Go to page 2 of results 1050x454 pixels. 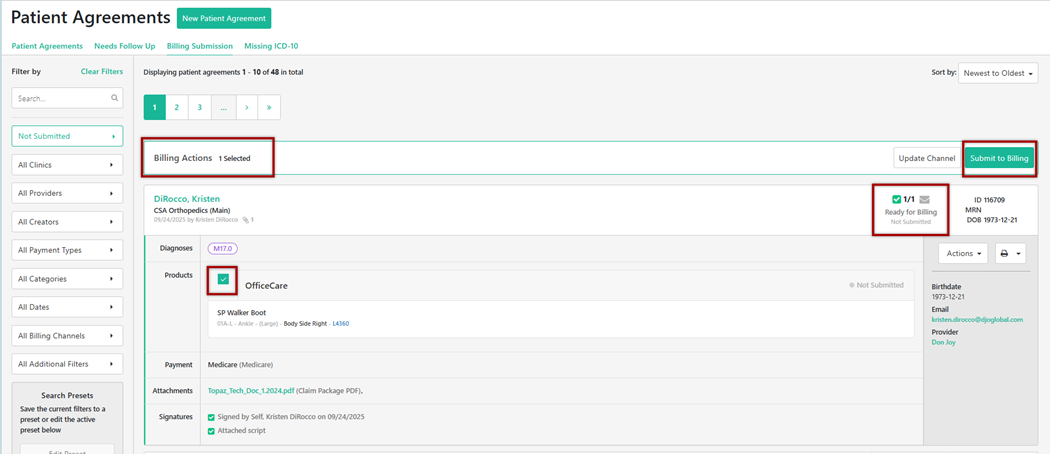coord(177,107)
